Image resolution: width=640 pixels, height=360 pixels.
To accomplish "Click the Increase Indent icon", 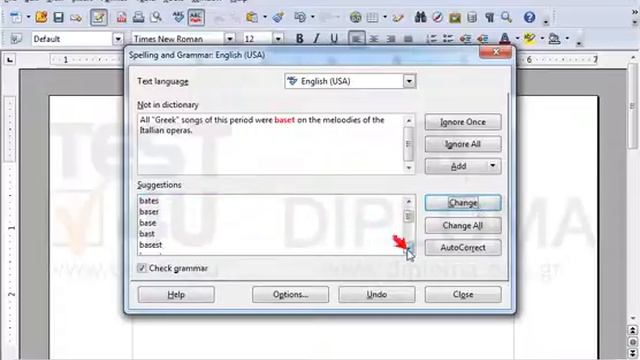I will coord(482,39).
